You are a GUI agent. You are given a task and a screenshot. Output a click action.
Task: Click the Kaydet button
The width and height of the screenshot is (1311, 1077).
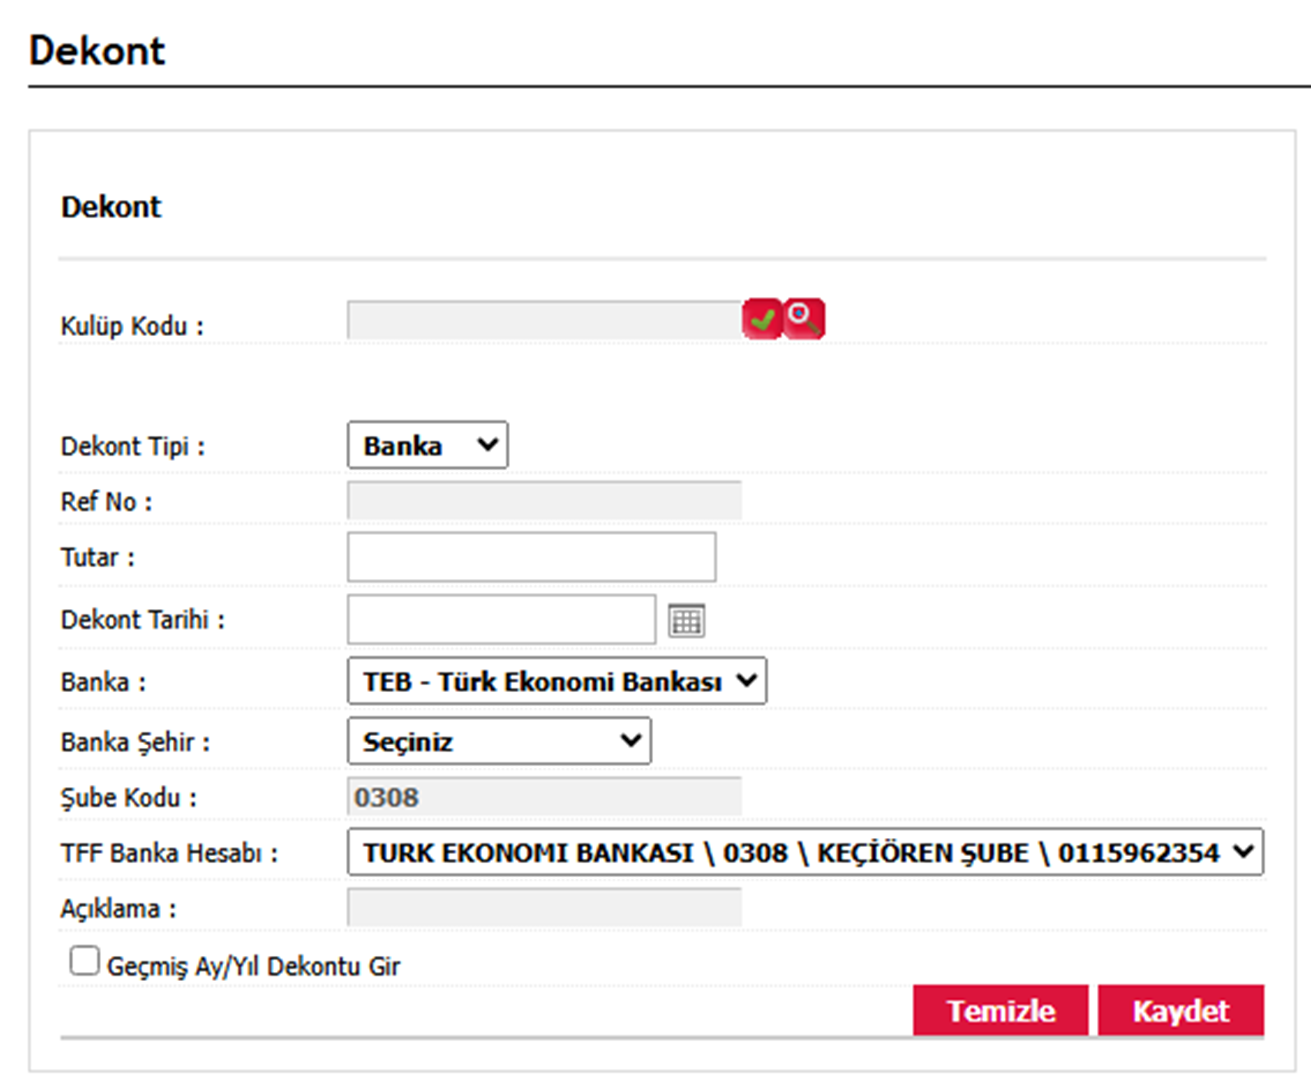(x=1180, y=1011)
